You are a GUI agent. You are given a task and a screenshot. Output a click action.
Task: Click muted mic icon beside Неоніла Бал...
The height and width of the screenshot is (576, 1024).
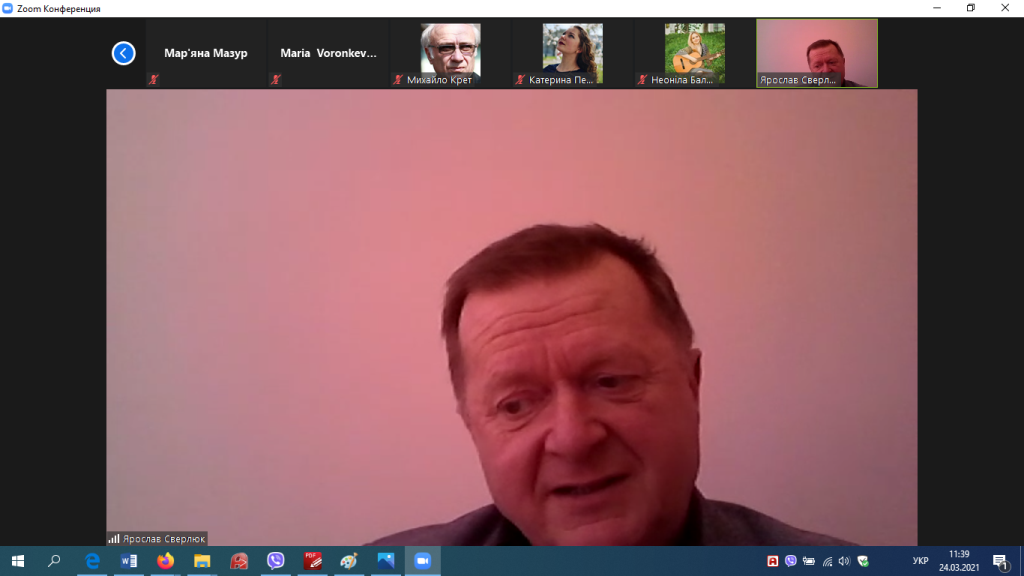click(642, 80)
